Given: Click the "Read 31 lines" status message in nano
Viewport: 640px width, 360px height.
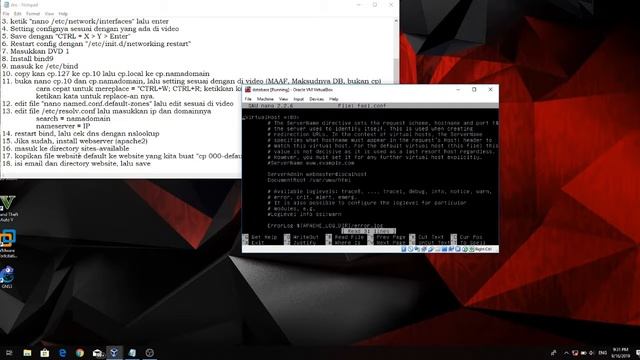Looking at the screenshot, I should point(369,231).
